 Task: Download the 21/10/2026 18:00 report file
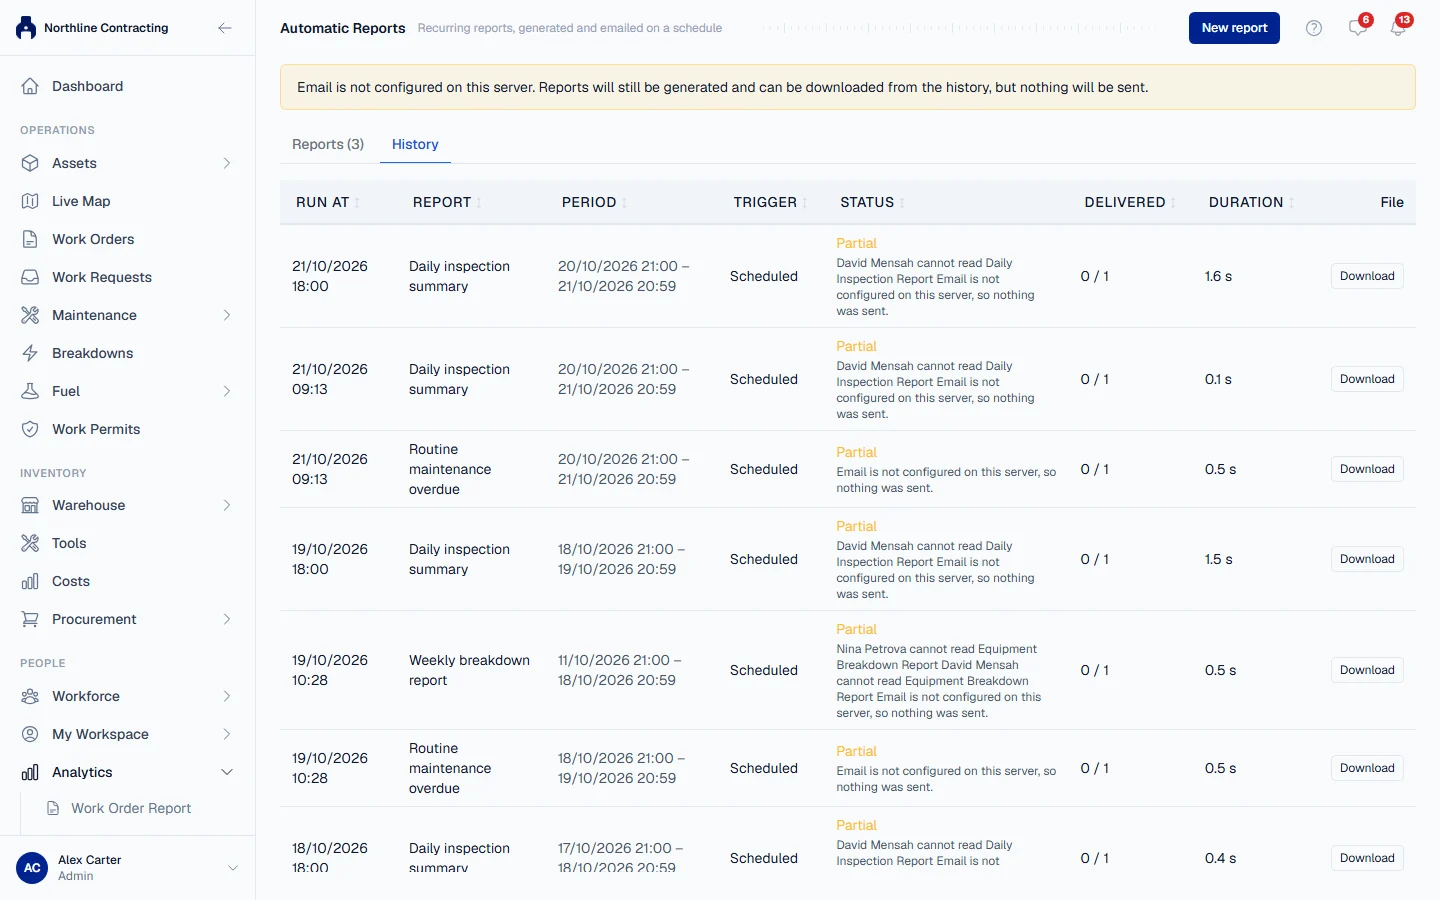pyautogui.click(x=1367, y=276)
